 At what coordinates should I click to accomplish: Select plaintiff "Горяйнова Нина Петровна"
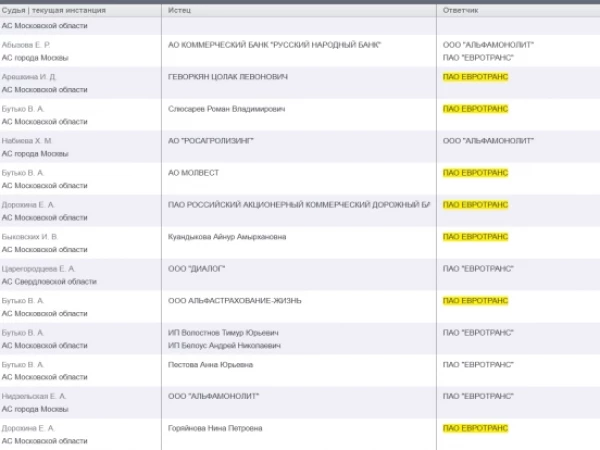pos(215,428)
